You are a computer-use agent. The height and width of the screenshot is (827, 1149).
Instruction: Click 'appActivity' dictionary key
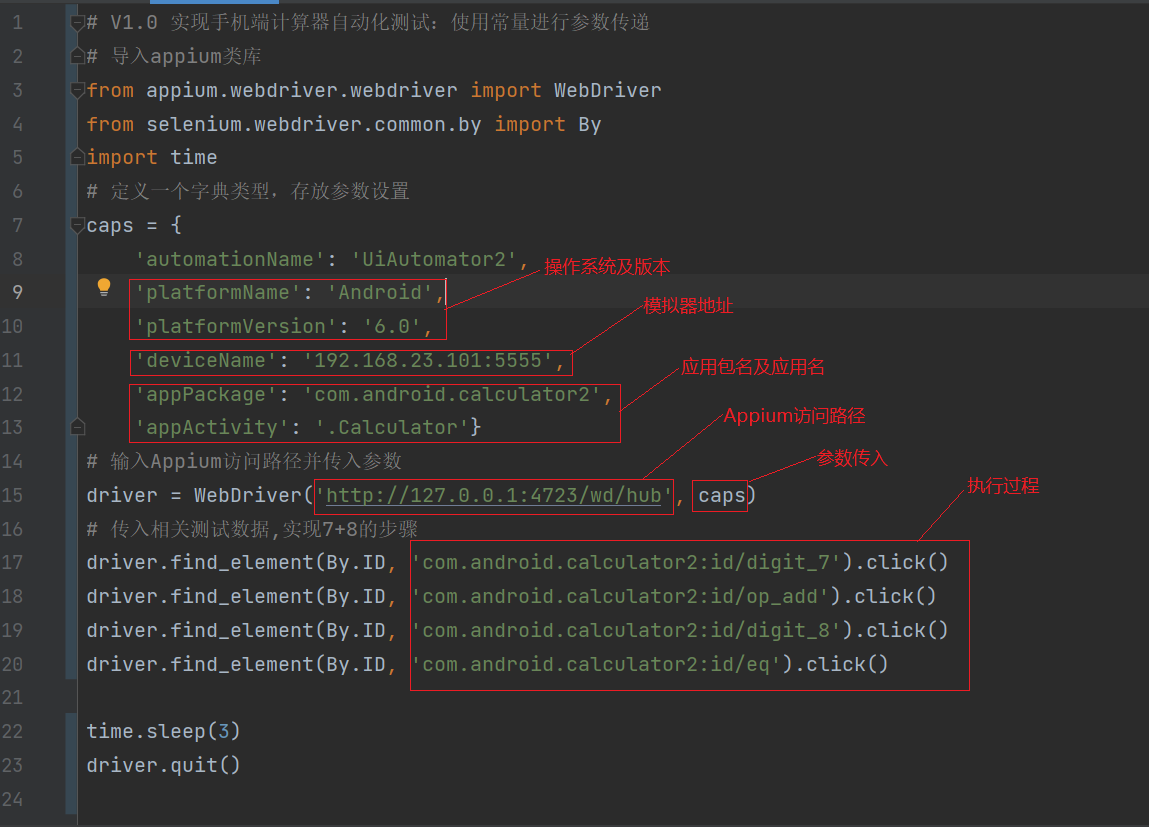click(212, 428)
